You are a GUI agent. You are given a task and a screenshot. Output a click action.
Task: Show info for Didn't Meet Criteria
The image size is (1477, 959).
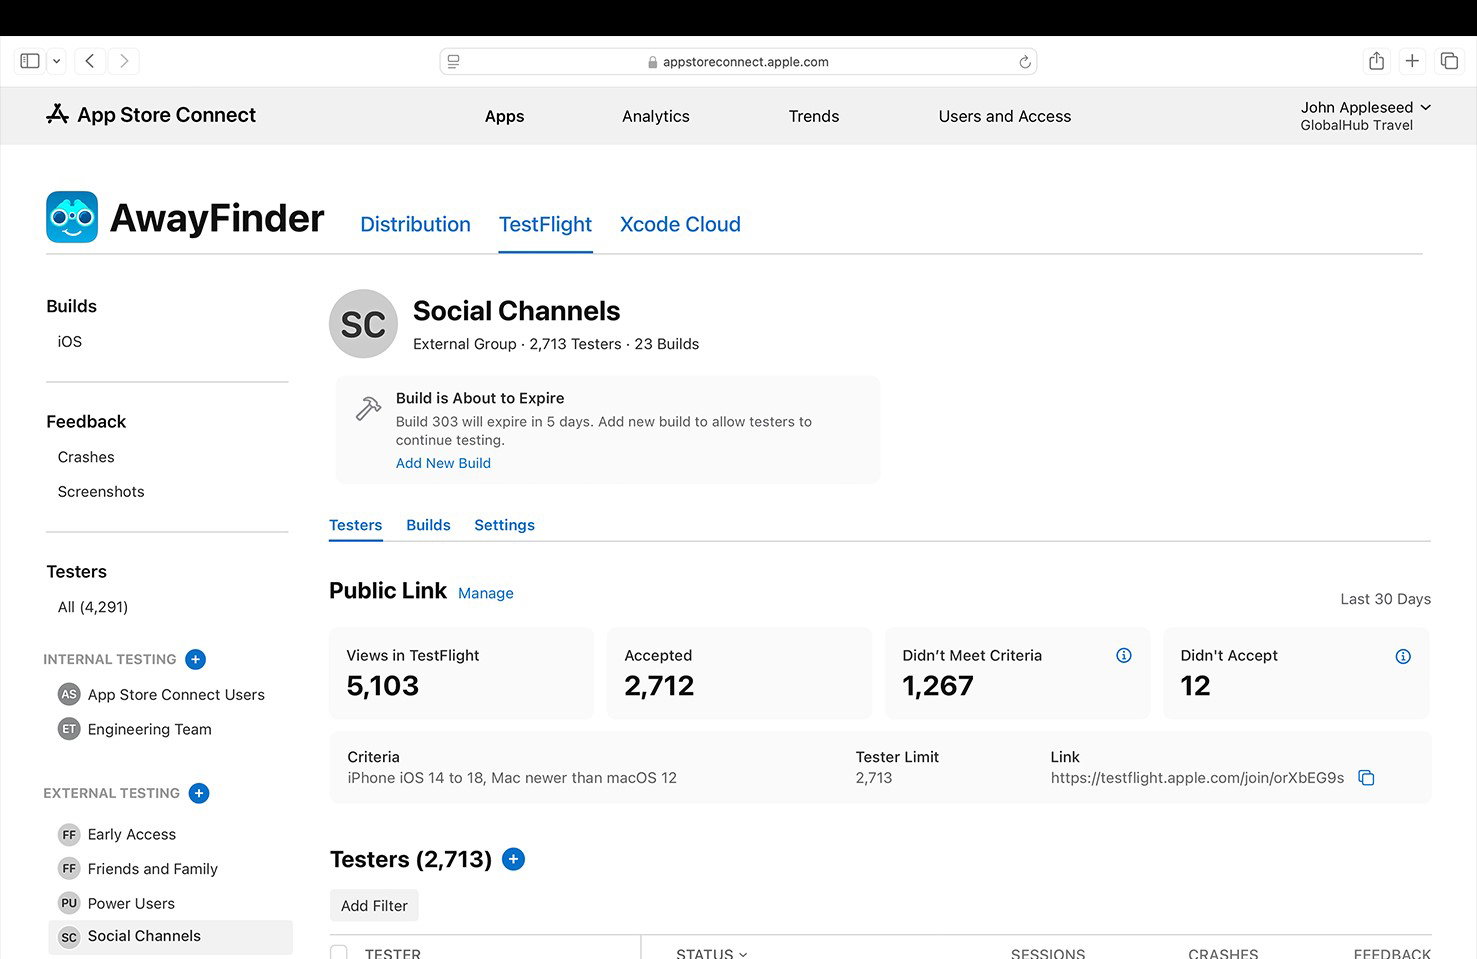click(x=1124, y=656)
